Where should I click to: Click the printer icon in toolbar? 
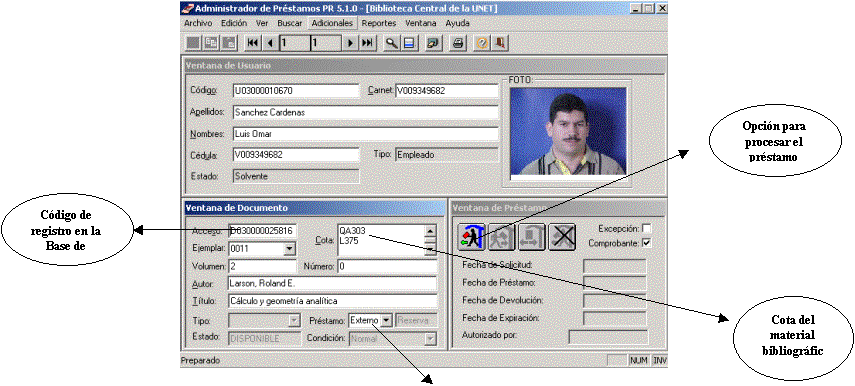click(x=458, y=43)
